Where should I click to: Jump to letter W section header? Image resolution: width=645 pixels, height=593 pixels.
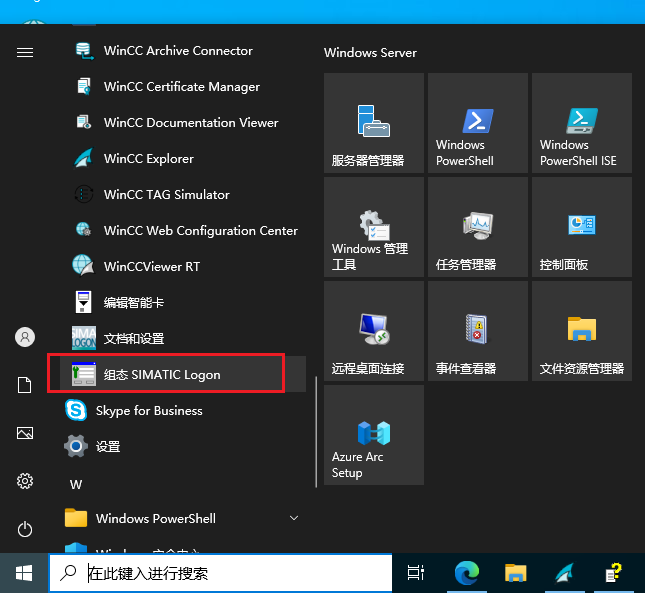click(x=75, y=484)
